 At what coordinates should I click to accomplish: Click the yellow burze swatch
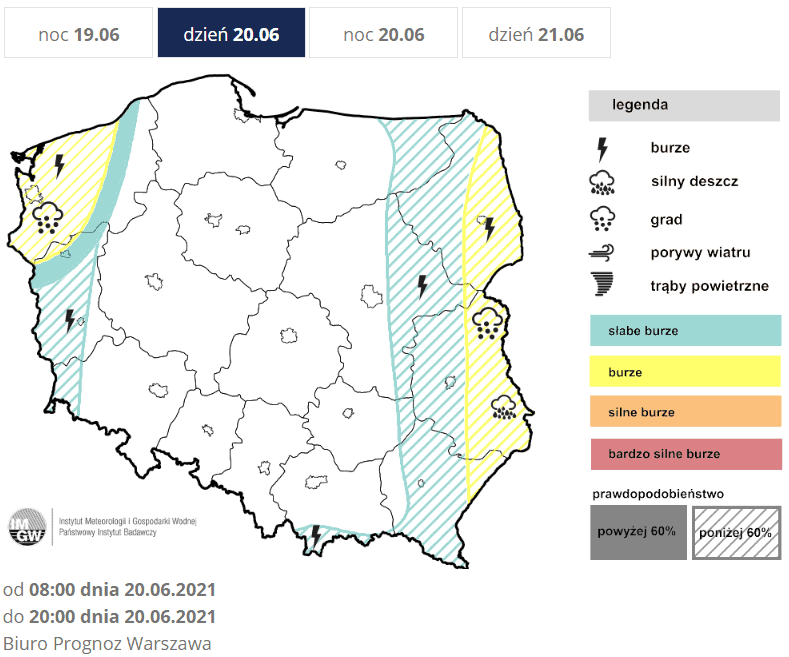tap(685, 372)
